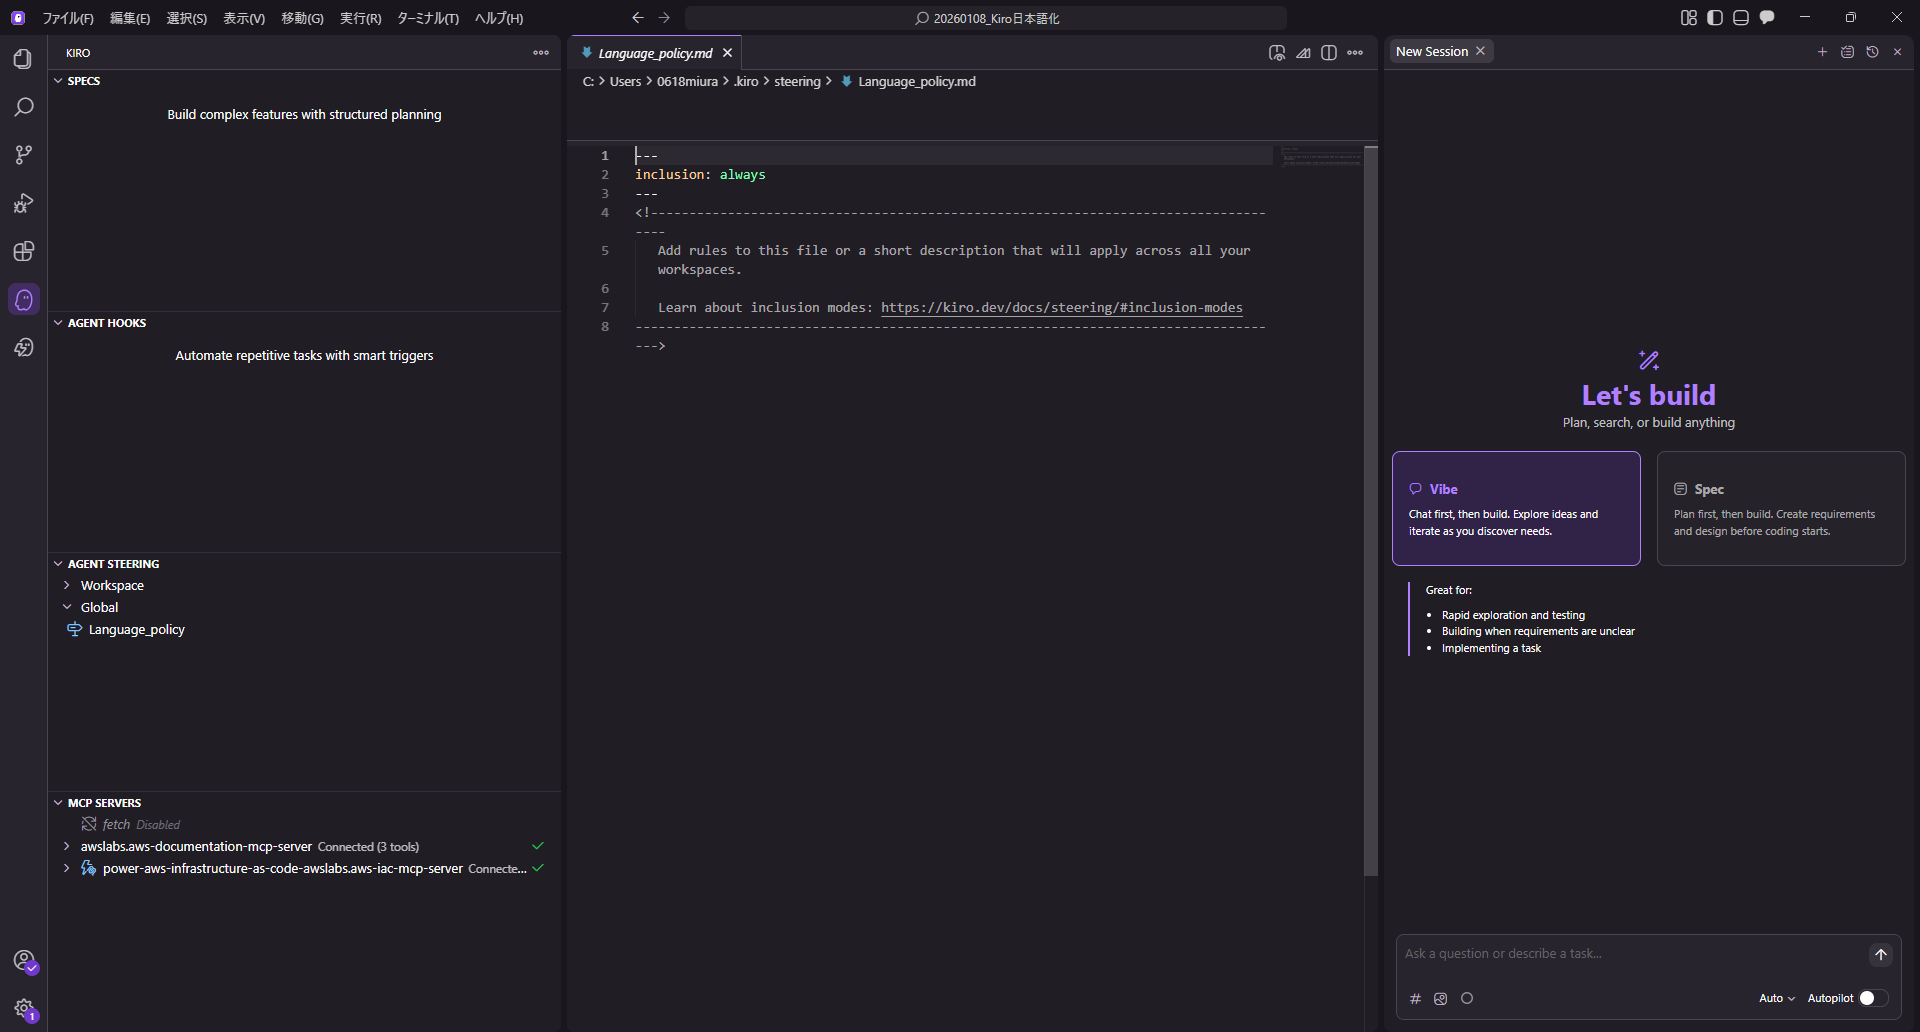
Task: Toggle the primary sidebar layout icon
Action: [x=1715, y=18]
